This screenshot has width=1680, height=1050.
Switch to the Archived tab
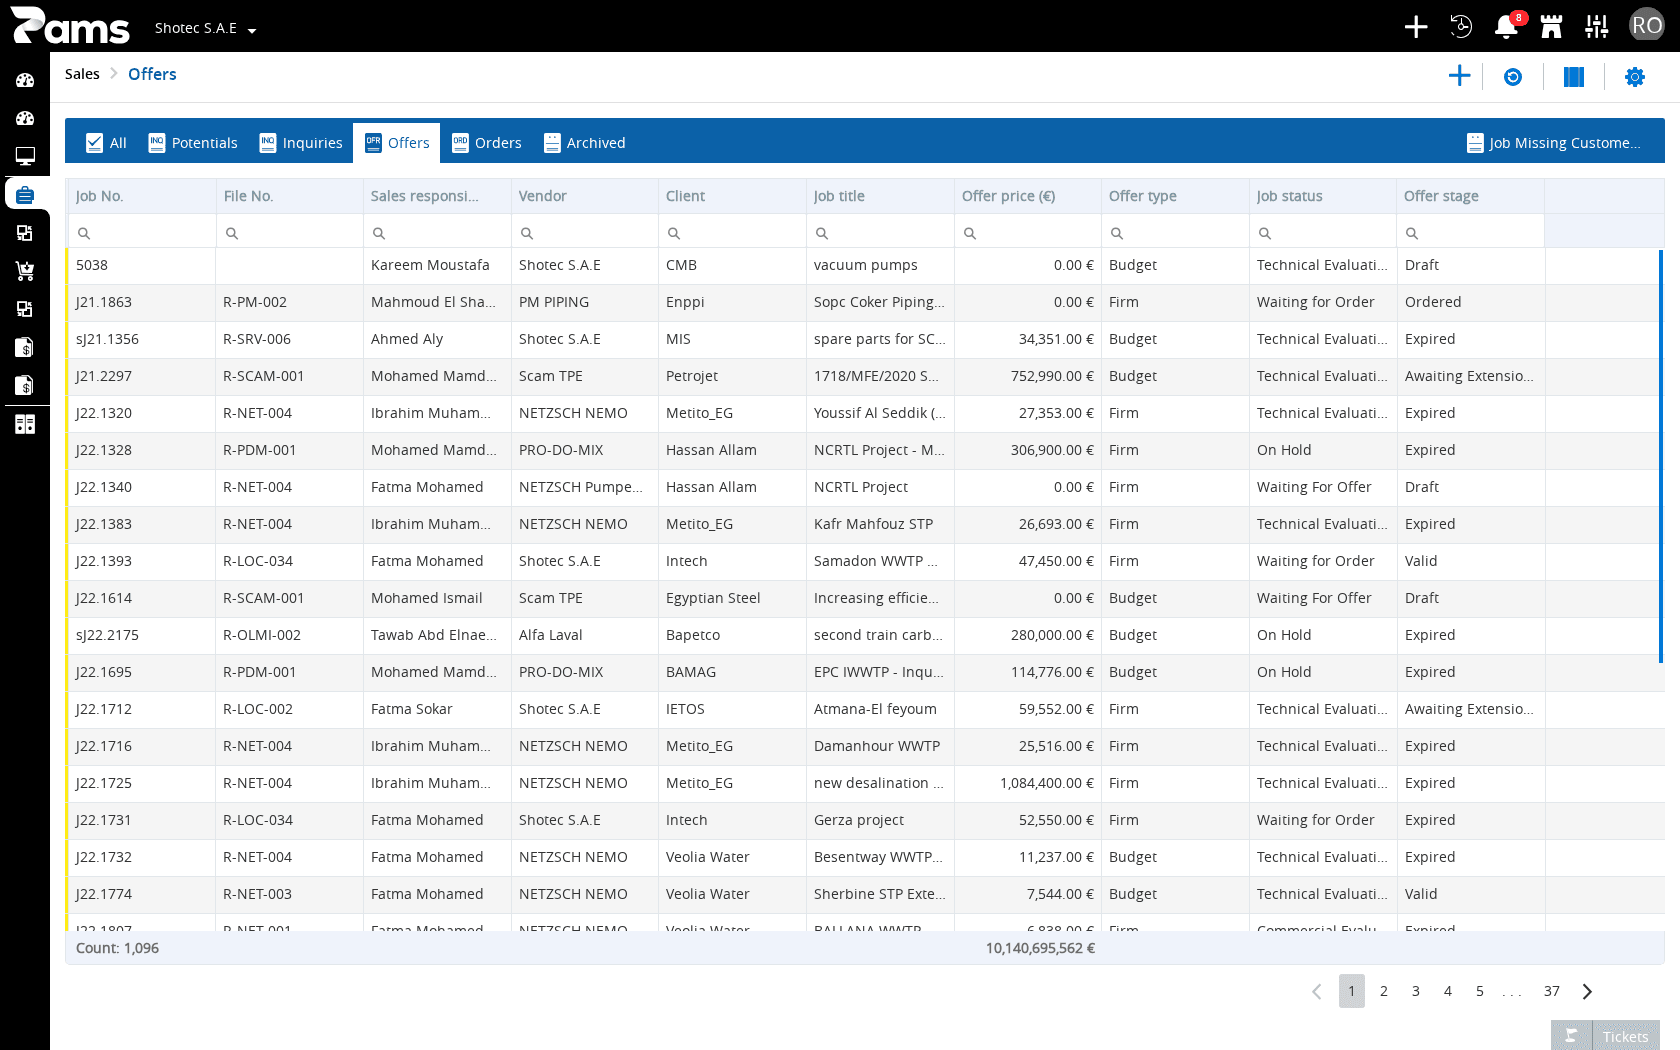[x=585, y=143]
